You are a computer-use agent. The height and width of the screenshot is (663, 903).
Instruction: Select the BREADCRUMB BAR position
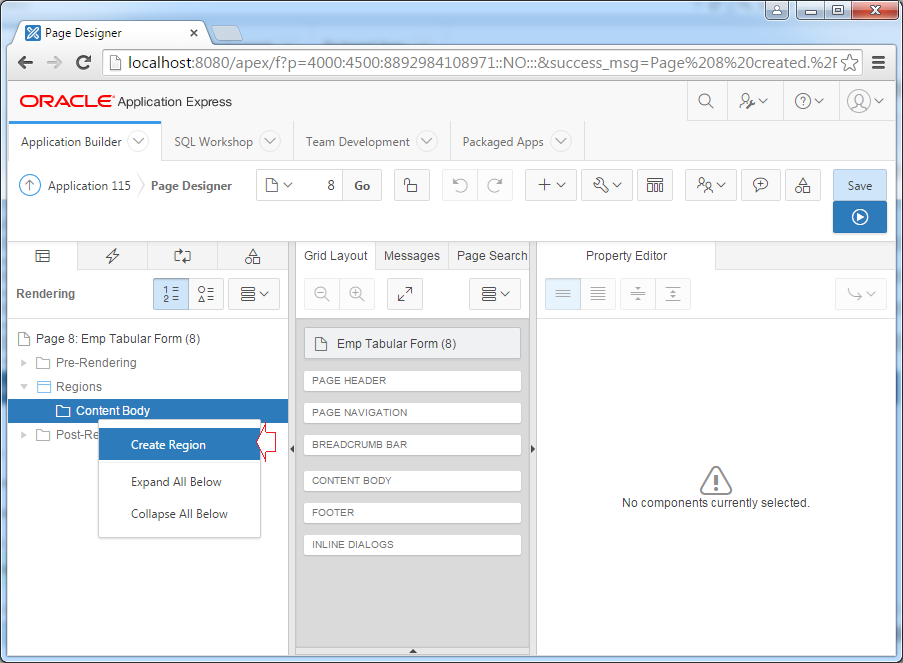(x=412, y=445)
